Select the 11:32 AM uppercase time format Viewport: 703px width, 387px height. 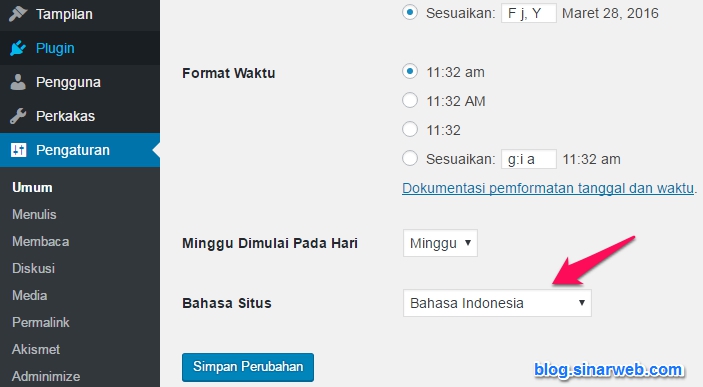tap(410, 100)
